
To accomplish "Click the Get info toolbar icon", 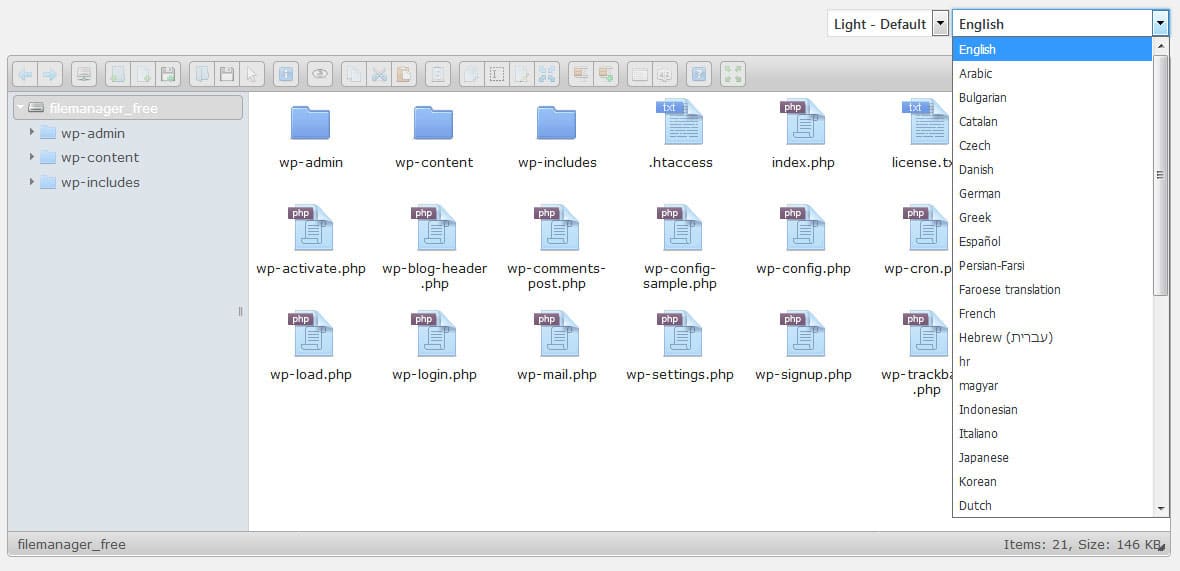I will [x=286, y=74].
